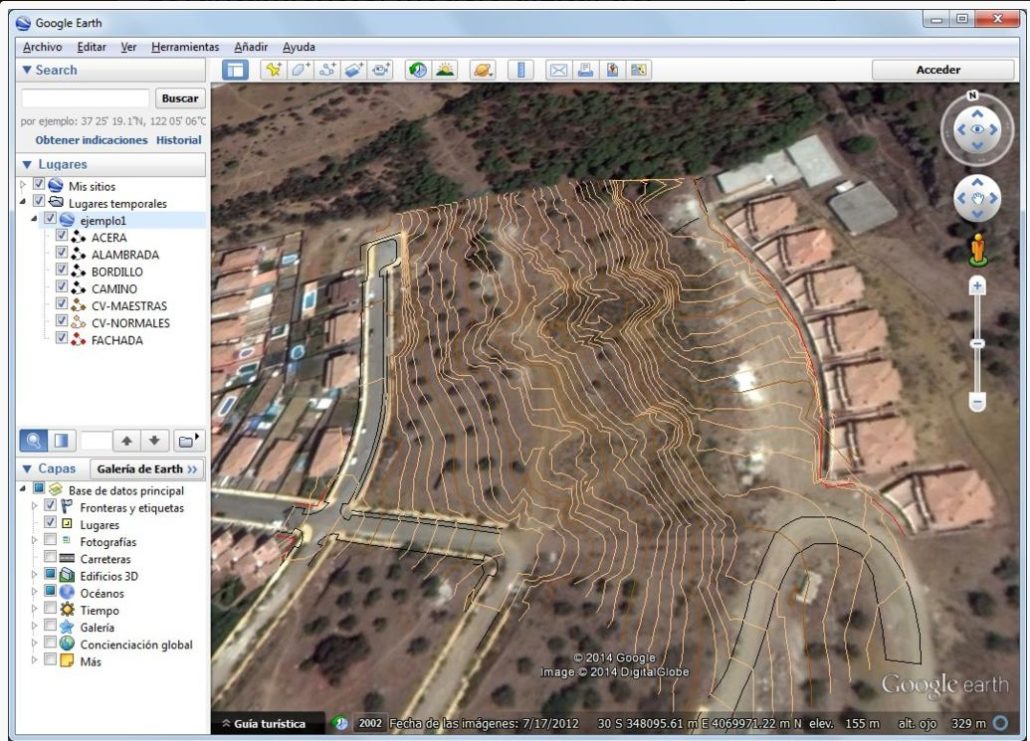The width and height of the screenshot is (1030, 741).
Task: Toggle the FACHADA layer checkbox
Action: tap(62, 339)
